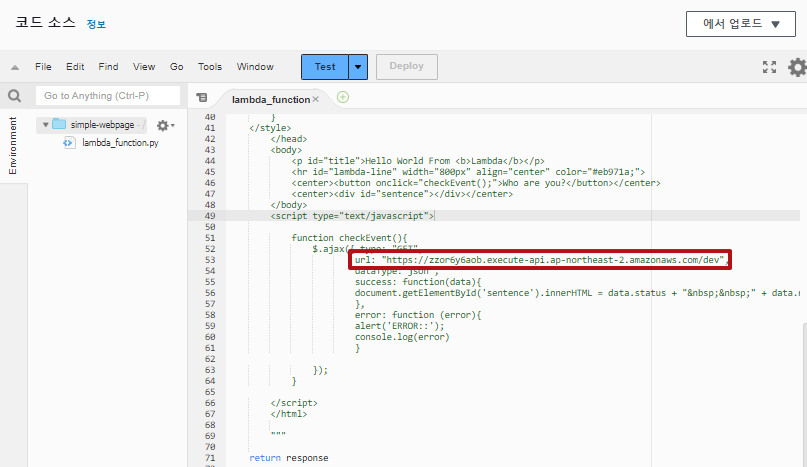This screenshot has height=467, width=807.
Task: Click the 'success: function(data){' line
Action: click(418, 282)
